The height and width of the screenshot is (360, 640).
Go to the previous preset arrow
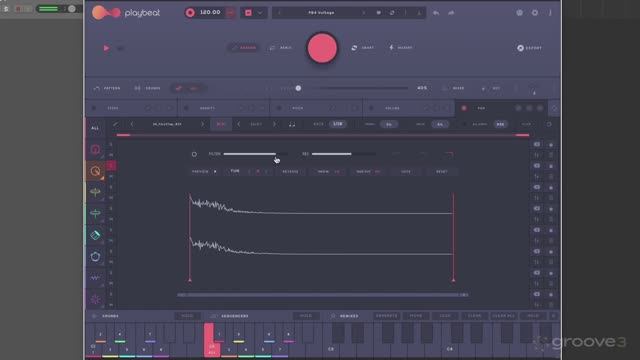pos(280,13)
